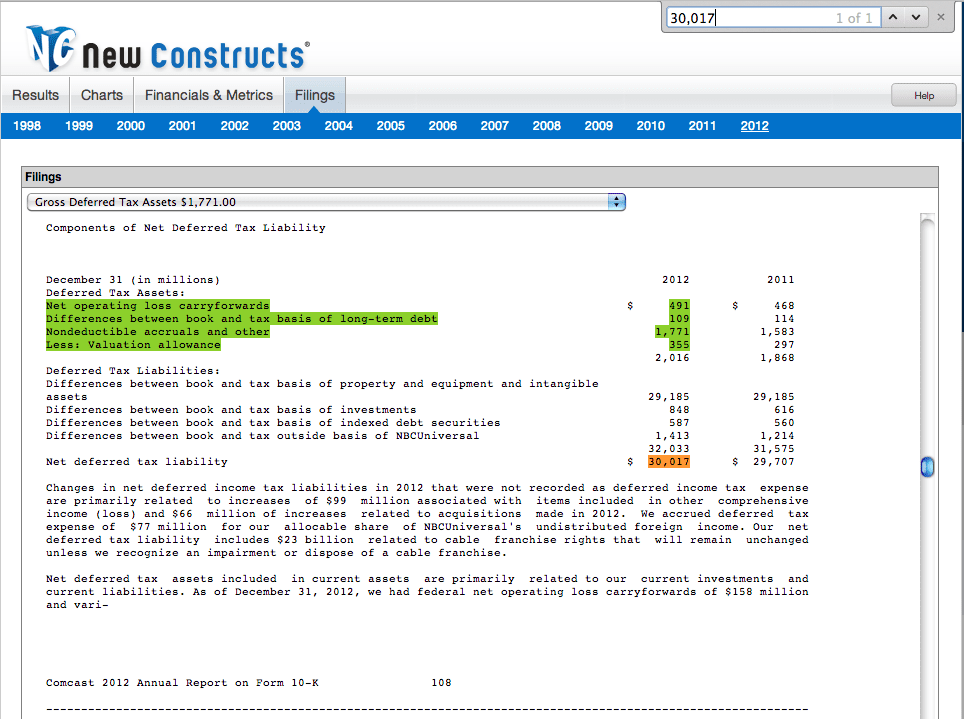
Task: Select the 2006 filing year
Action: coord(443,126)
